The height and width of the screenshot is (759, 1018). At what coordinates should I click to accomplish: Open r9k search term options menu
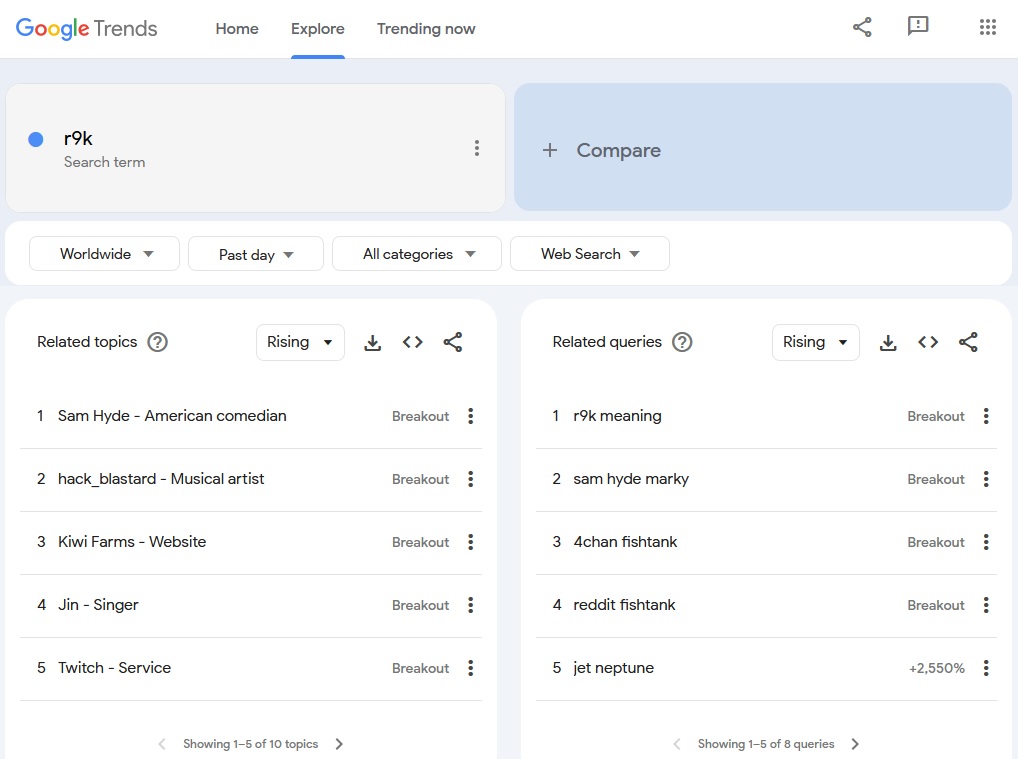[477, 148]
